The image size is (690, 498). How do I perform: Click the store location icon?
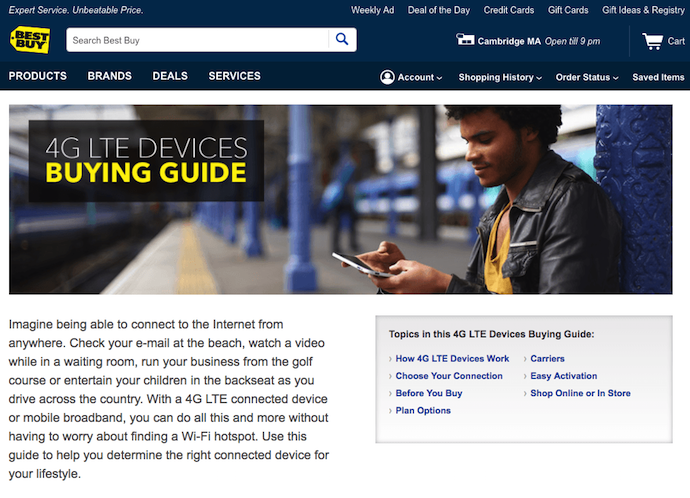coord(465,40)
